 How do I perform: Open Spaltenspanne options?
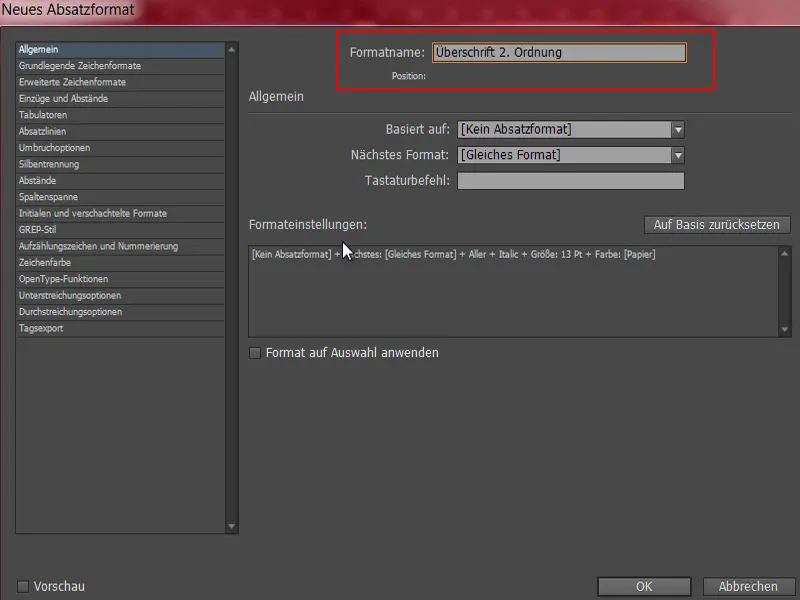pyautogui.click(x=120, y=196)
